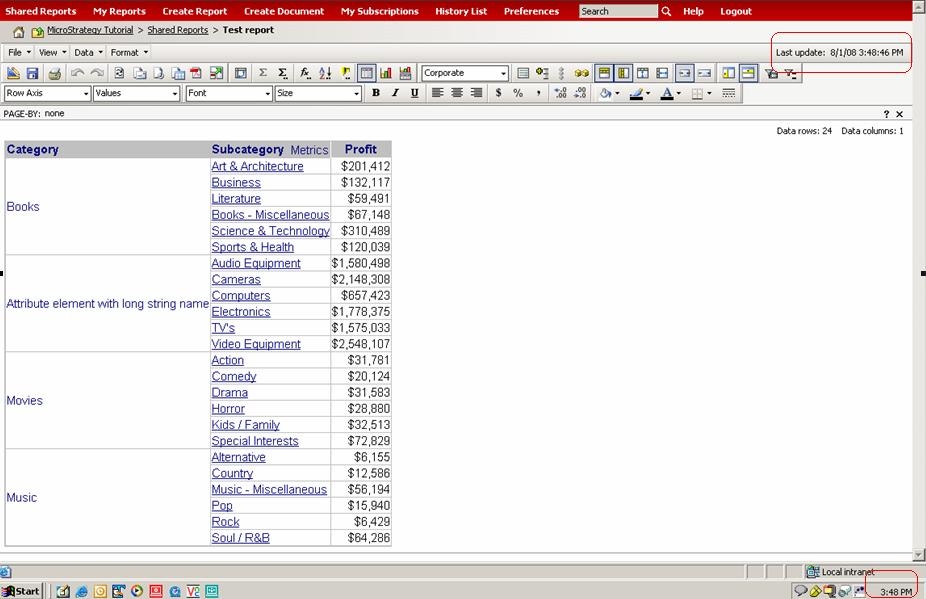Toggle align center formatting
The height and width of the screenshot is (599, 926).
tap(457, 93)
